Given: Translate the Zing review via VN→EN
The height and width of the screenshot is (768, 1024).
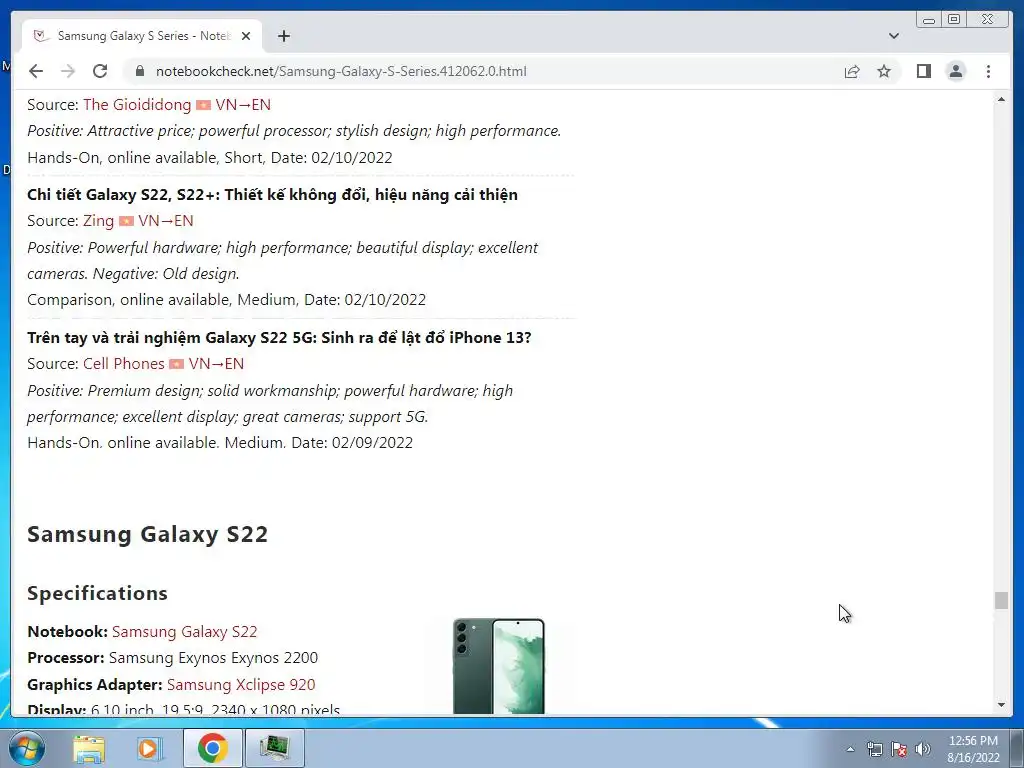Looking at the screenshot, I should click(166, 221).
